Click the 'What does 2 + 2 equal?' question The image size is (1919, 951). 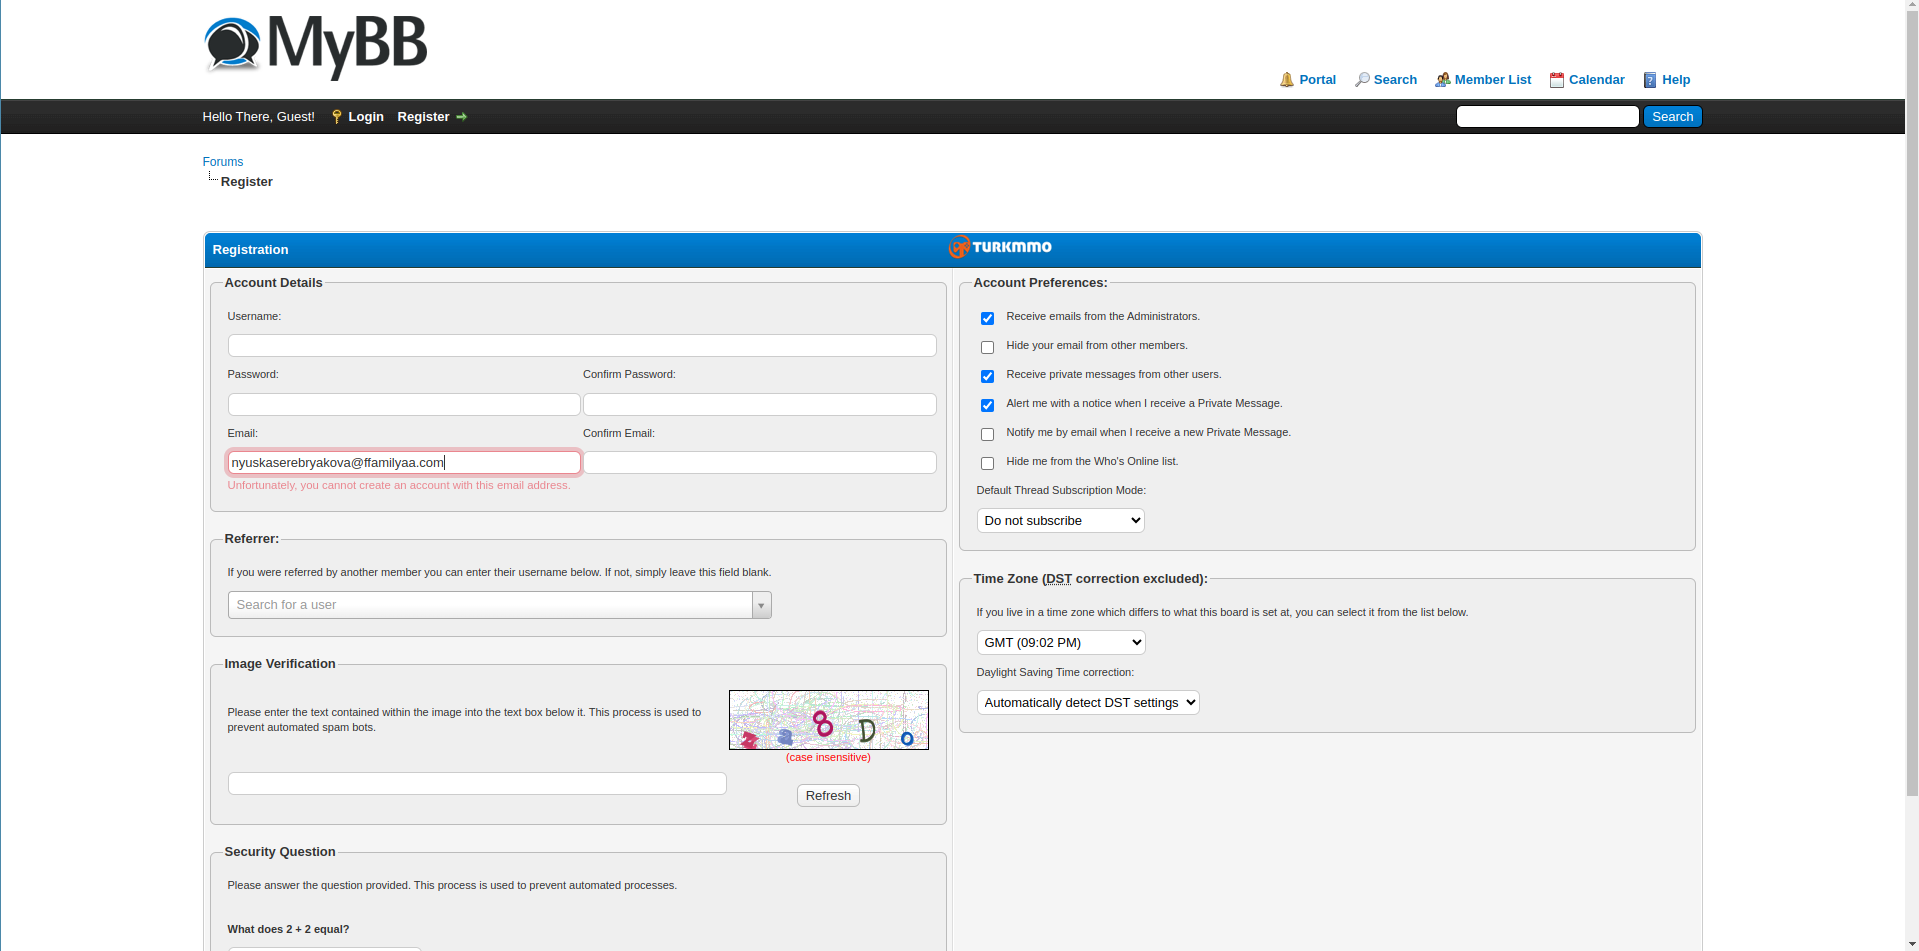tap(288, 930)
